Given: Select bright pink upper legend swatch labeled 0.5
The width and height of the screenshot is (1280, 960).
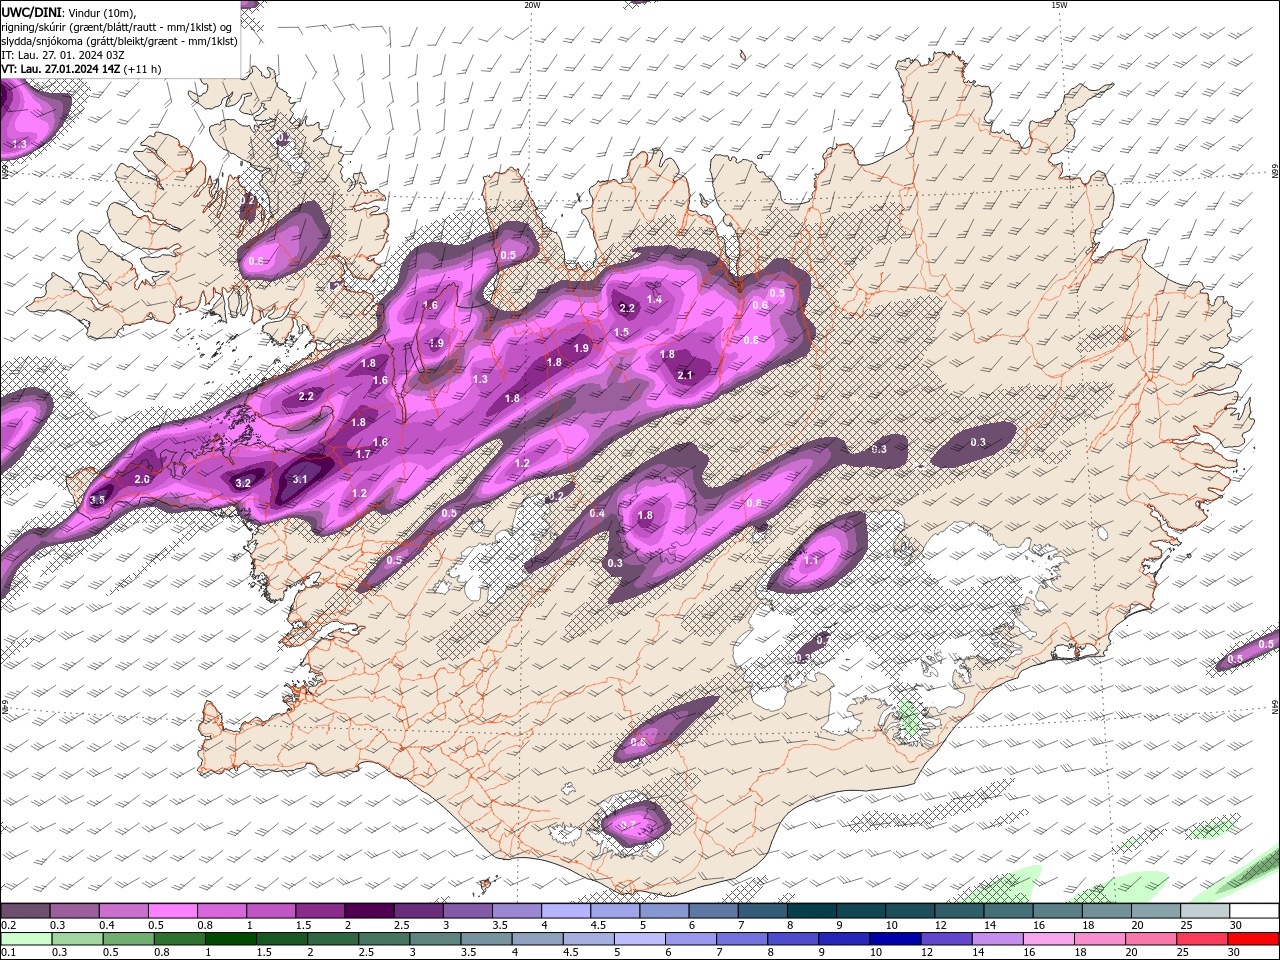Looking at the screenshot, I should tap(172, 911).
